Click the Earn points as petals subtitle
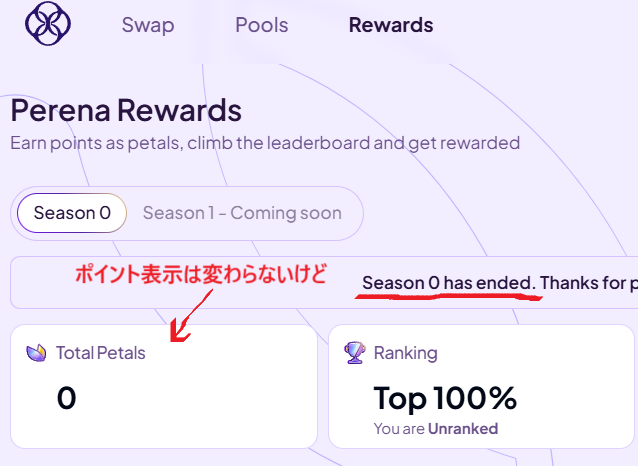 tap(265, 143)
